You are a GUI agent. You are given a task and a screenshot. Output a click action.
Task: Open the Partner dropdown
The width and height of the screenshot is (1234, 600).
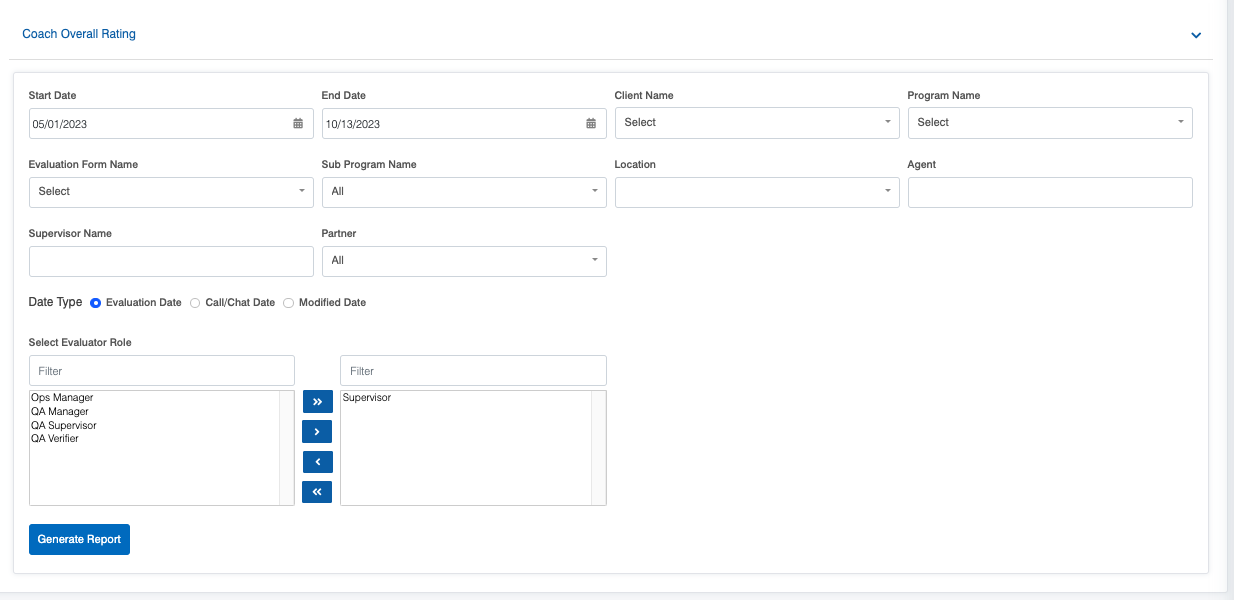464,260
